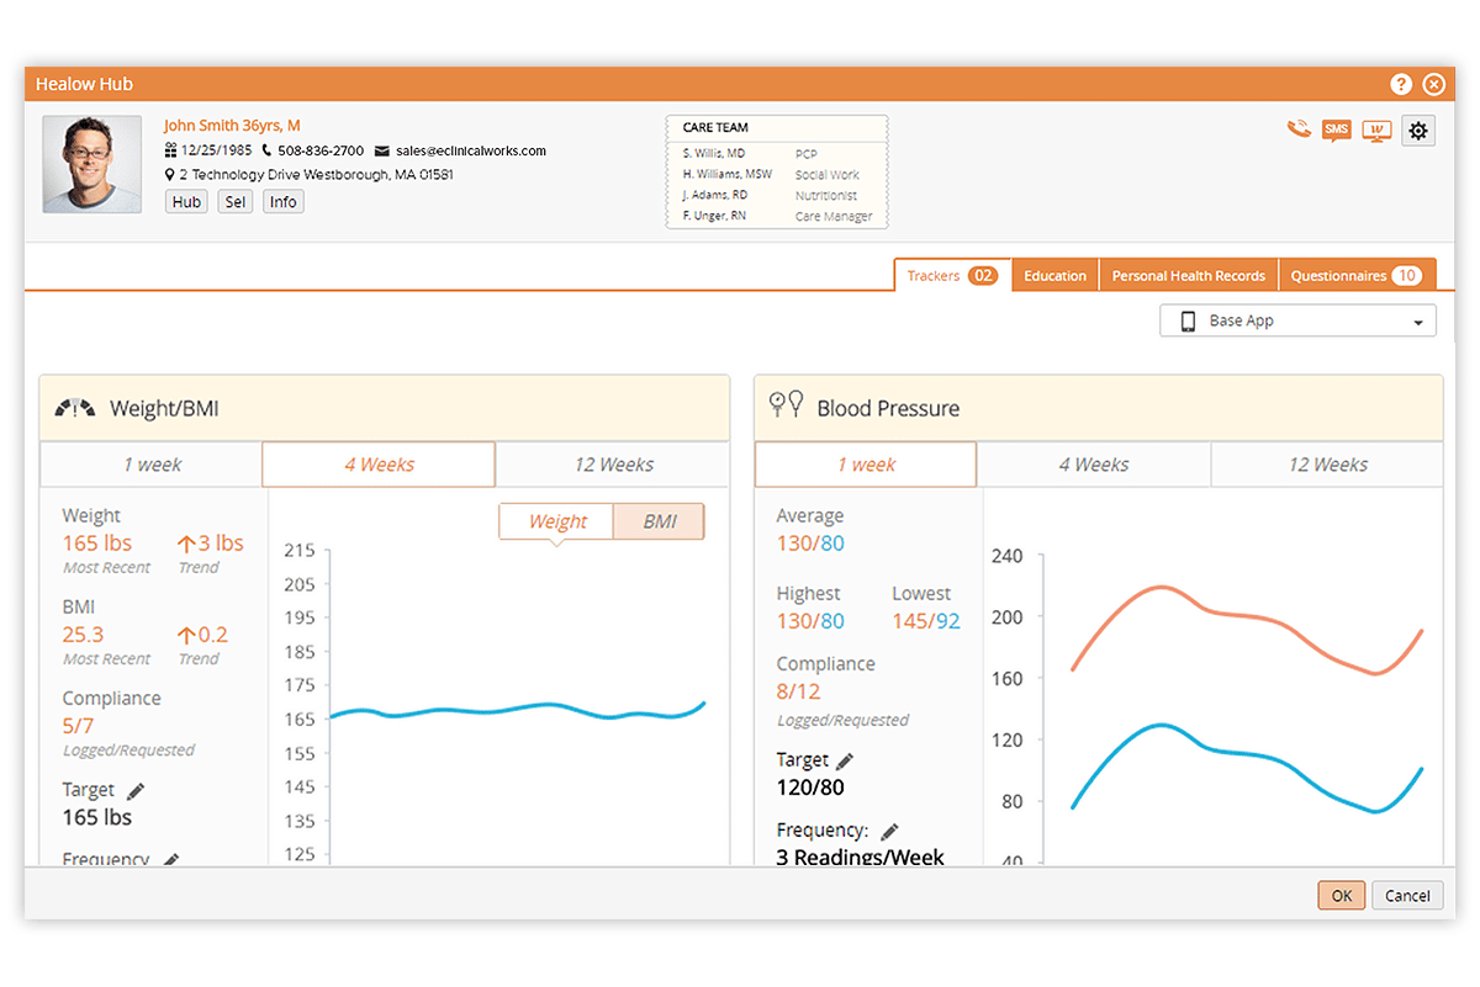Click the phone icon beside 508-836-2700
The height and width of the screenshot is (987, 1480).
(x=267, y=150)
